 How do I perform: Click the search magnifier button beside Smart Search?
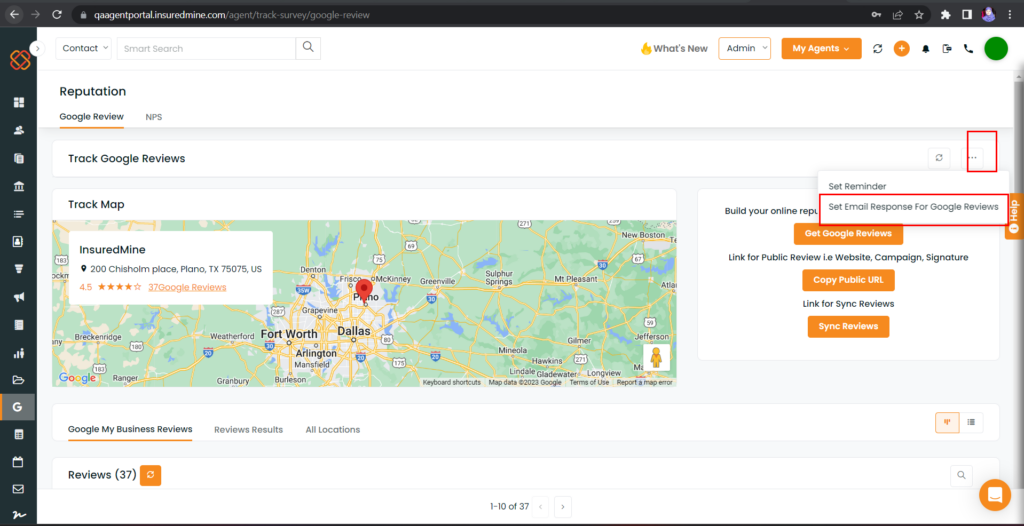[x=308, y=48]
